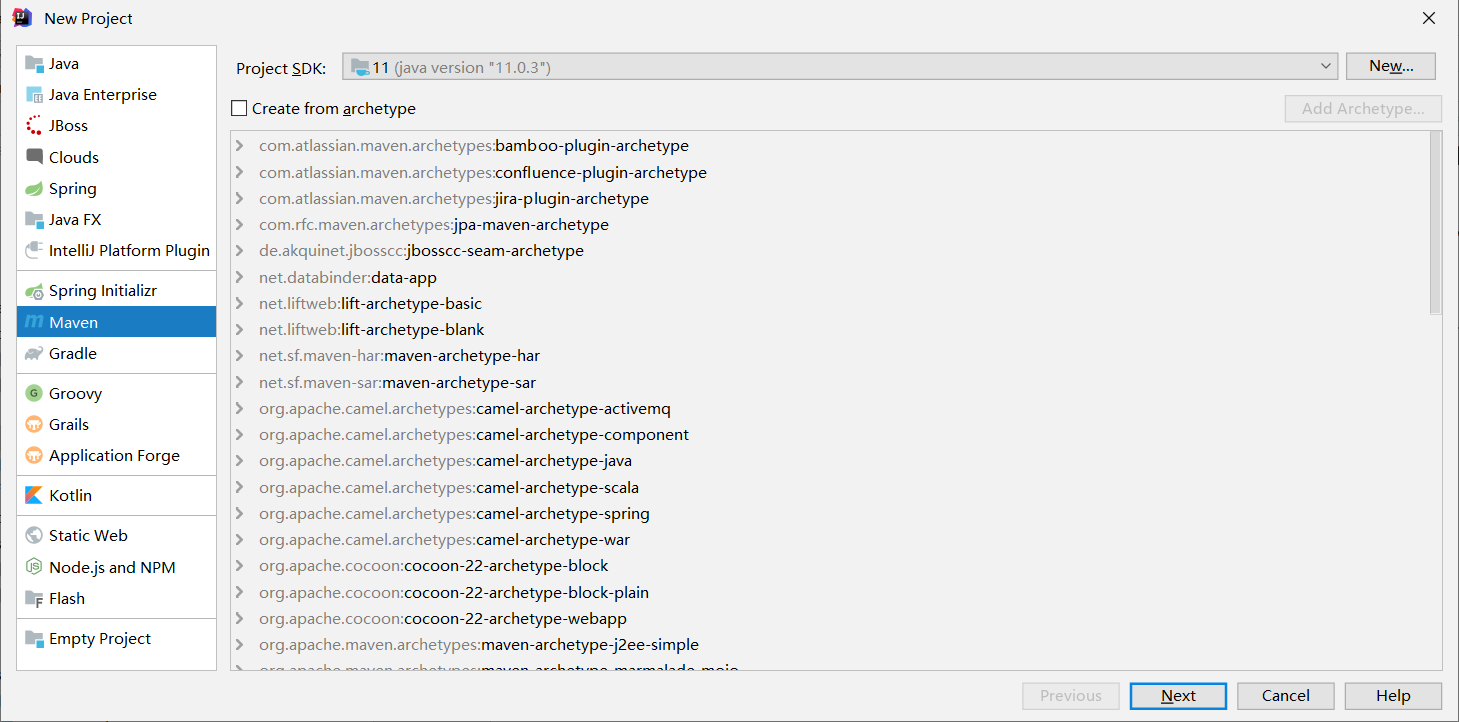Click the JBoss red dotted icon
The height and width of the screenshot is (722, 1459).
(34, 126)
